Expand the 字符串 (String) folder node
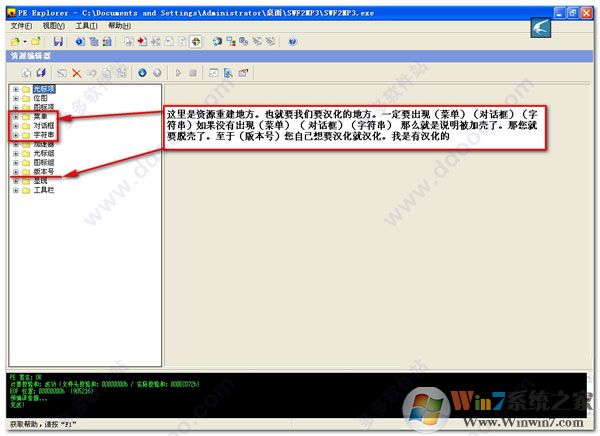The image size is (600, 436). click(x=15, y=134)
